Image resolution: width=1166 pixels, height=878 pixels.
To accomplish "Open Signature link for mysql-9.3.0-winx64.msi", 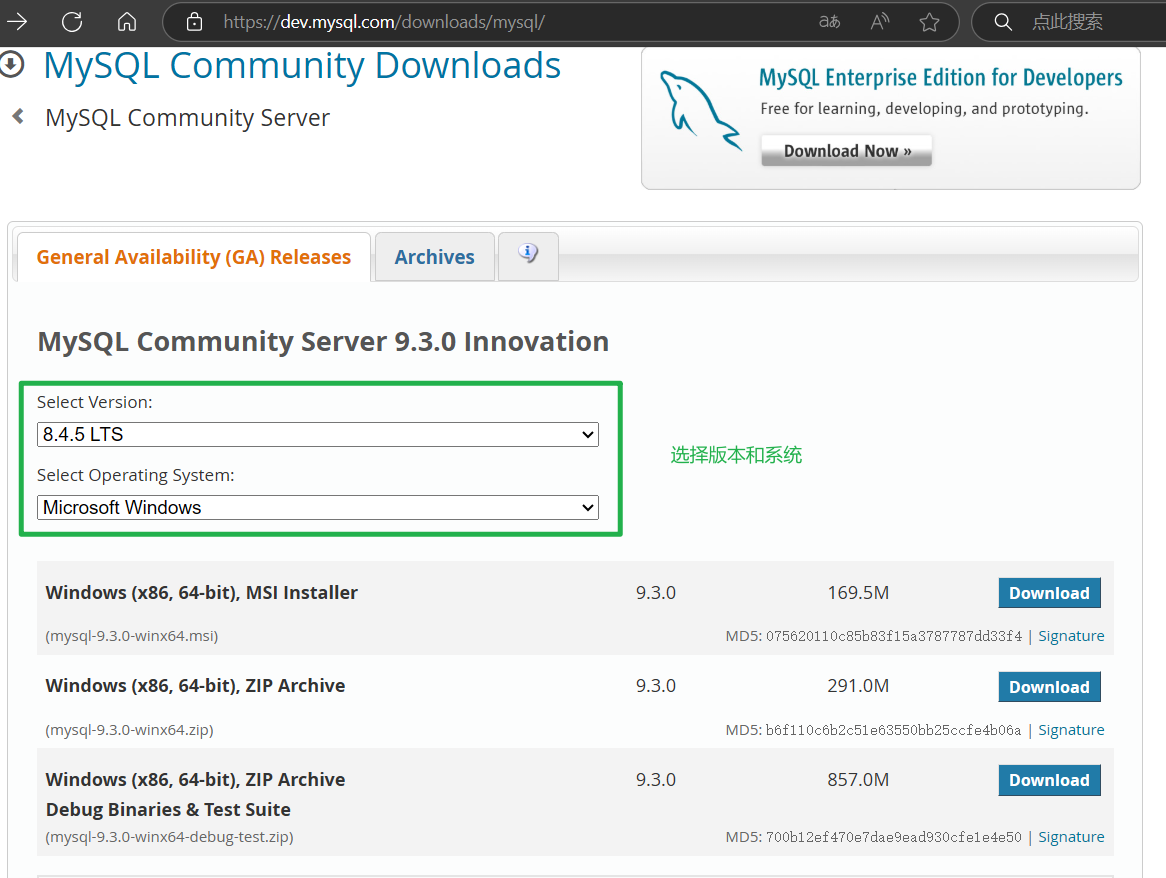I will click(1071, 636).
